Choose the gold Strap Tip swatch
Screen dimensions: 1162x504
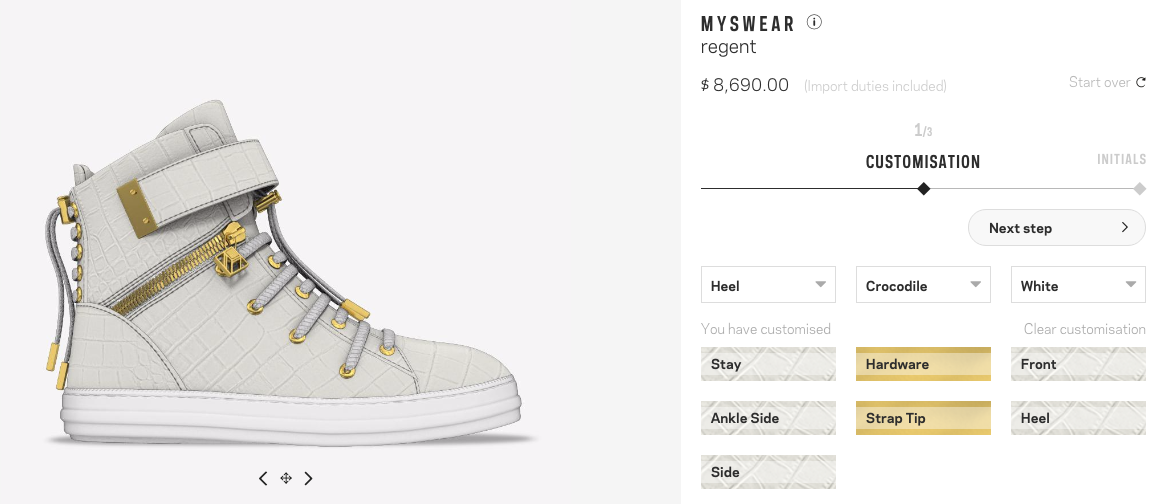[923, 418]
